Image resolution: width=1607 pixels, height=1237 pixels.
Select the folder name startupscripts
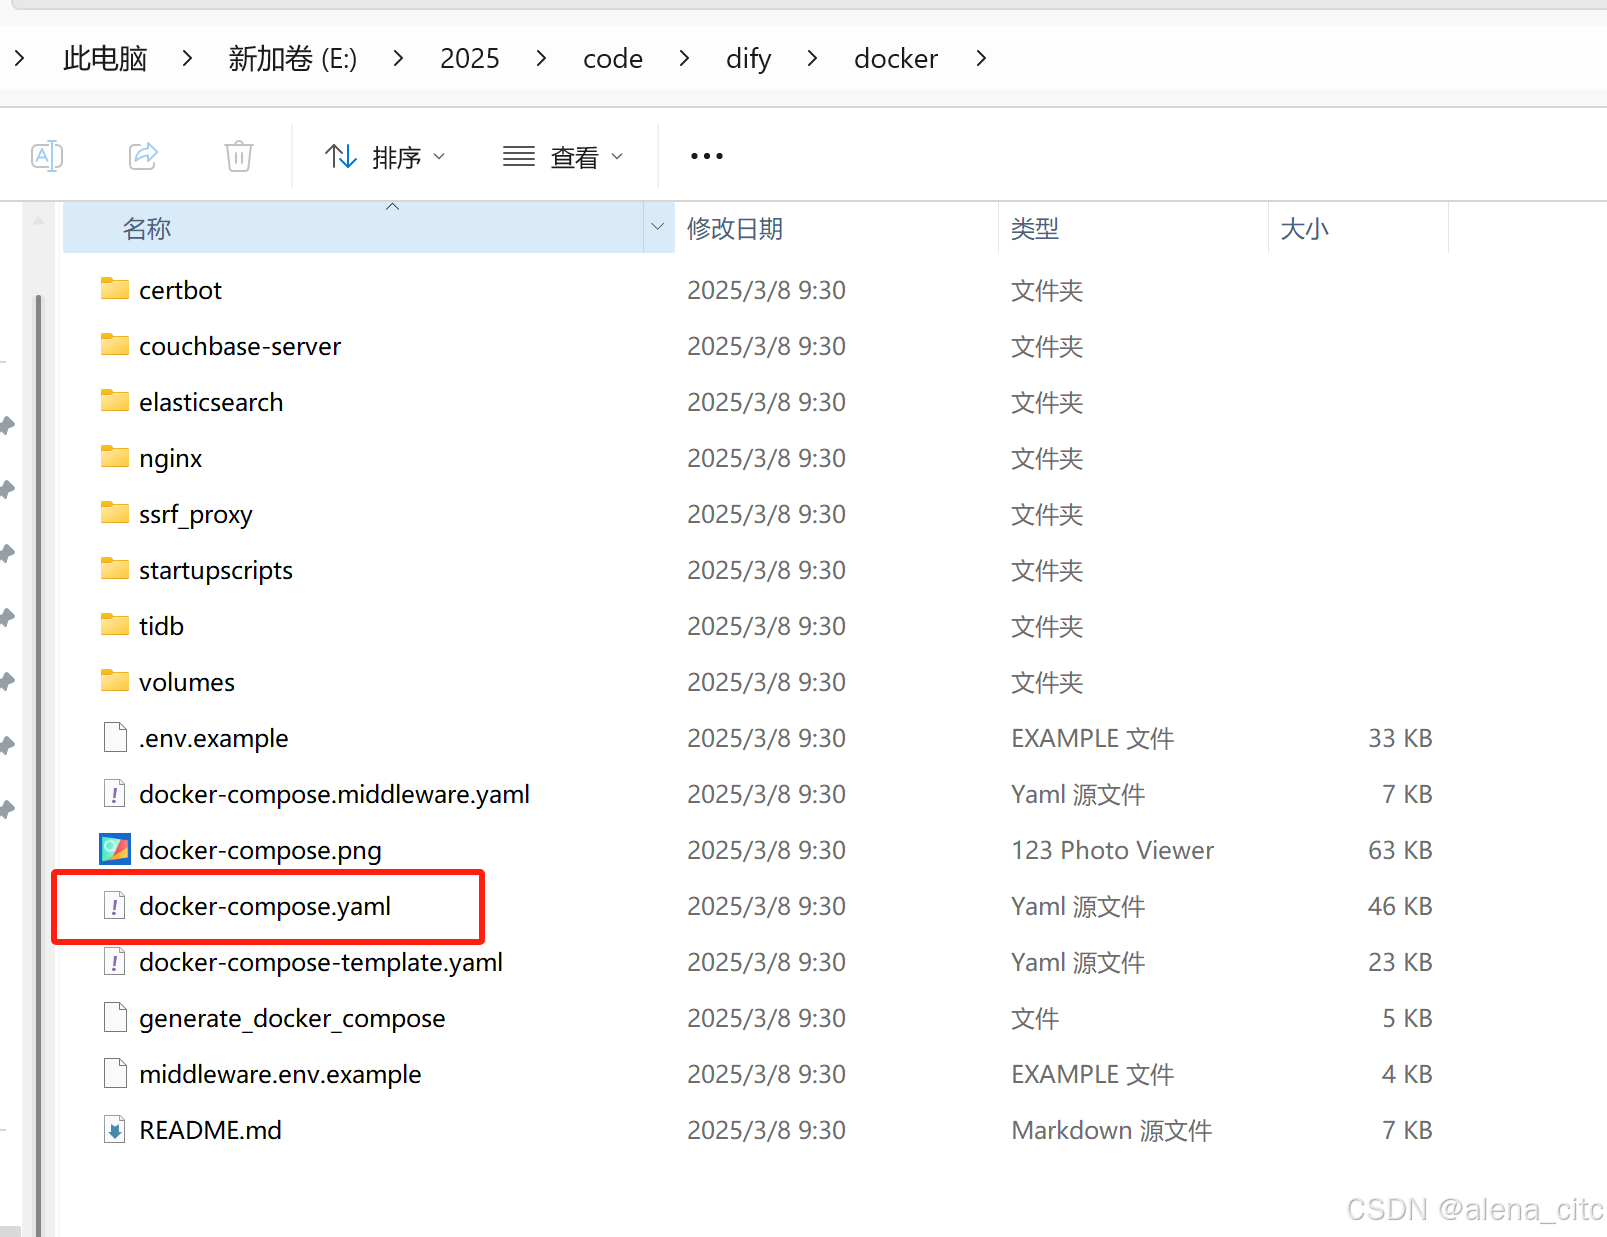(216, 570)
